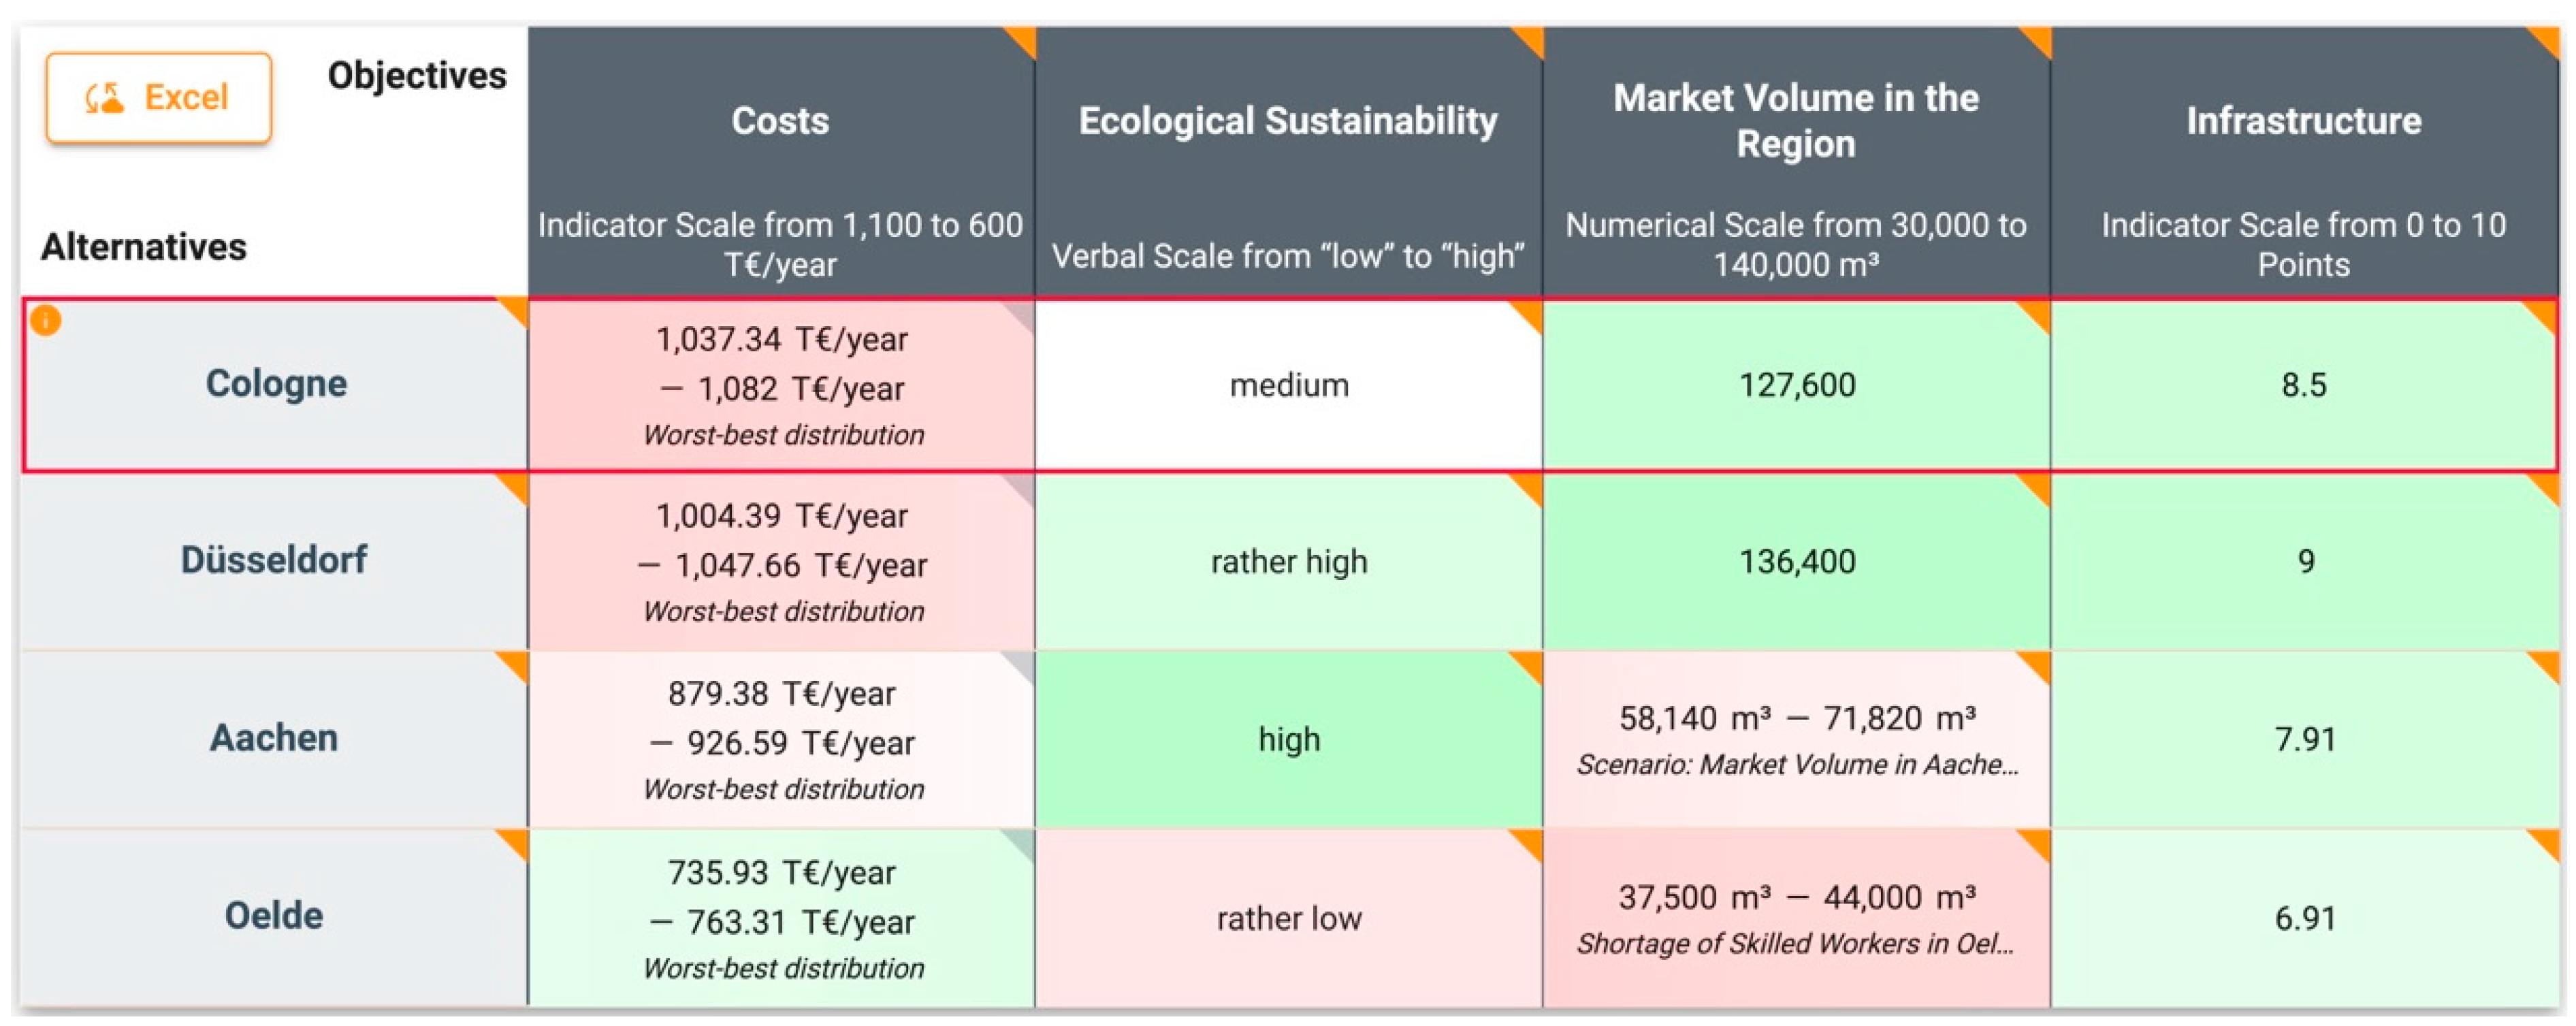Select the Cologne alternative name

click(276, 384)
